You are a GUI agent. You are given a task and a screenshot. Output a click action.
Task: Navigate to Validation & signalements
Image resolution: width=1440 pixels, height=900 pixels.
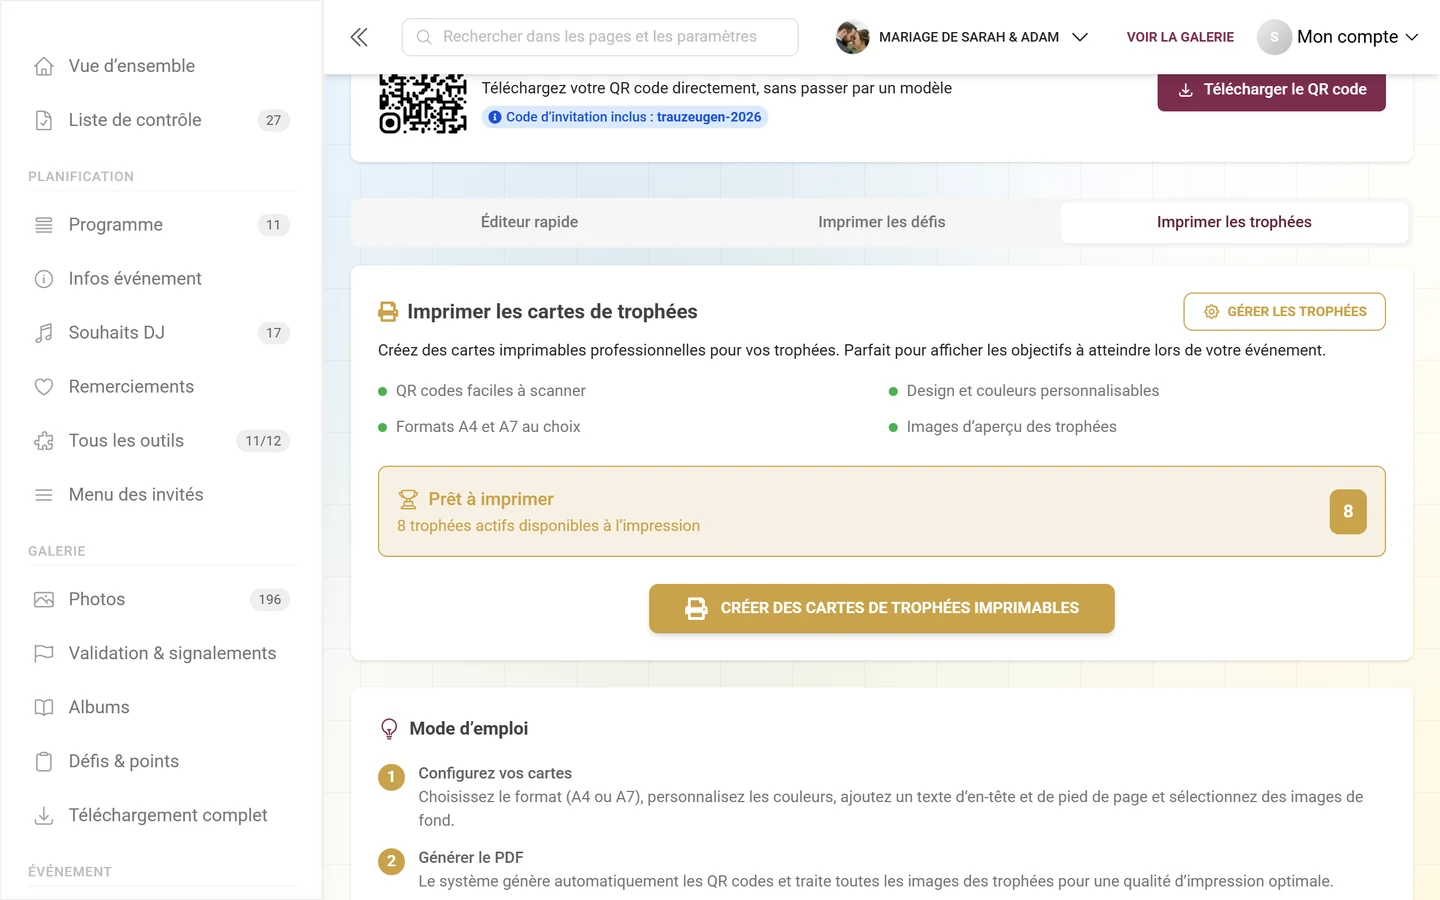(162, 654)
